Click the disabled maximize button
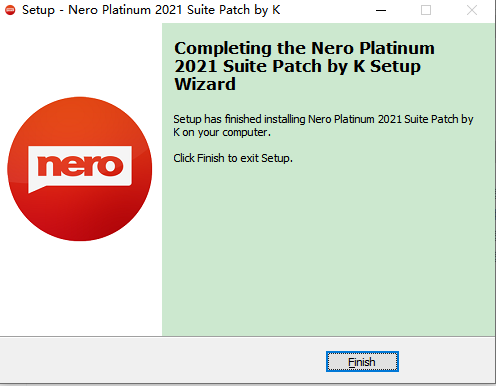The width and height of the screenshot is (496, 386). point(426,10)
